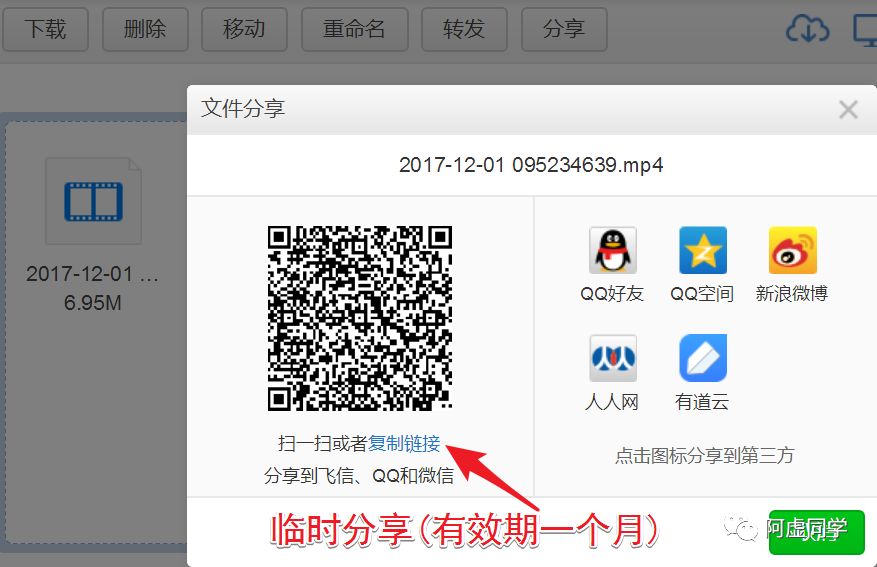Click the QQ好友 label
The image size is (877, 567).
click(612, 294)
